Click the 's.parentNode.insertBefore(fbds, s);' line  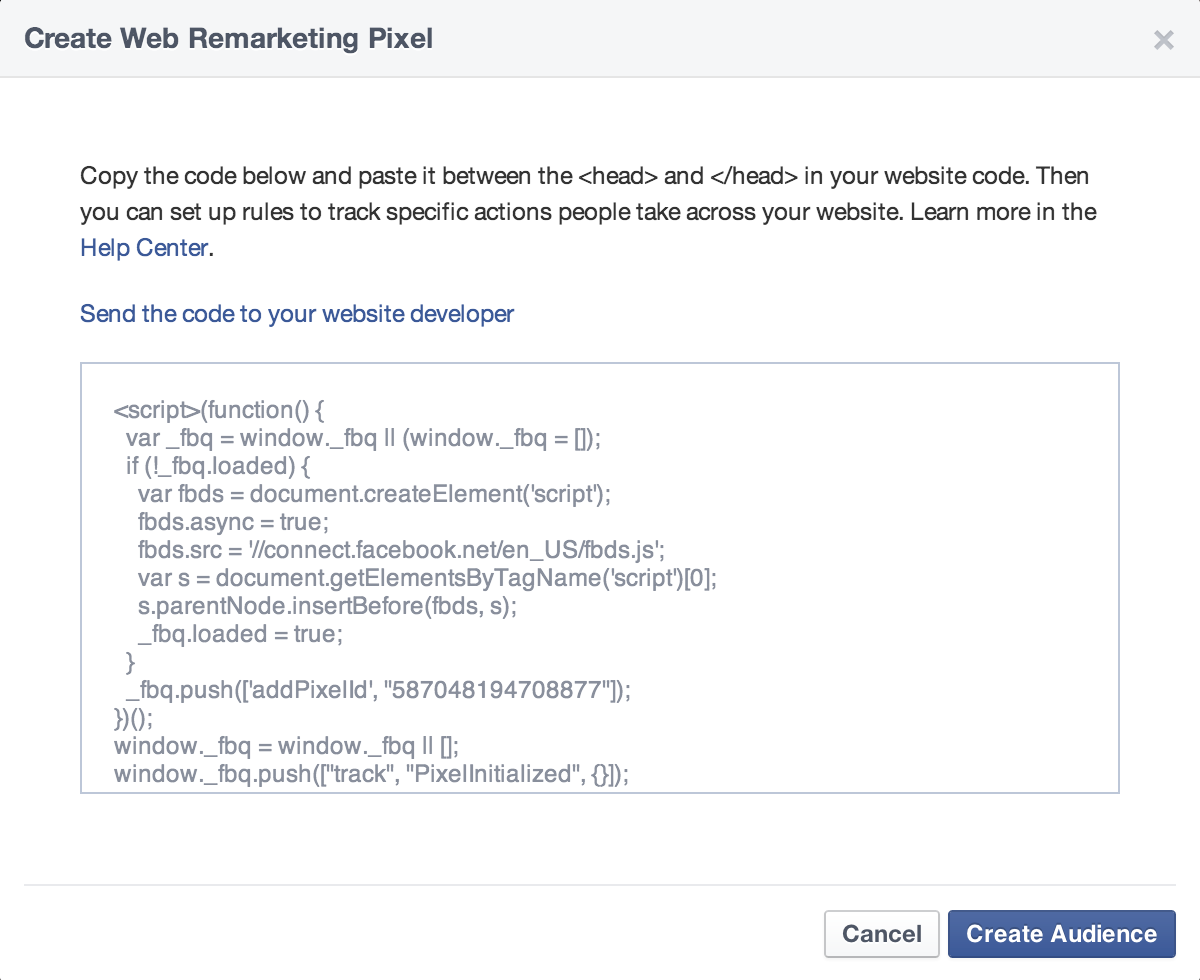(327, 606)
